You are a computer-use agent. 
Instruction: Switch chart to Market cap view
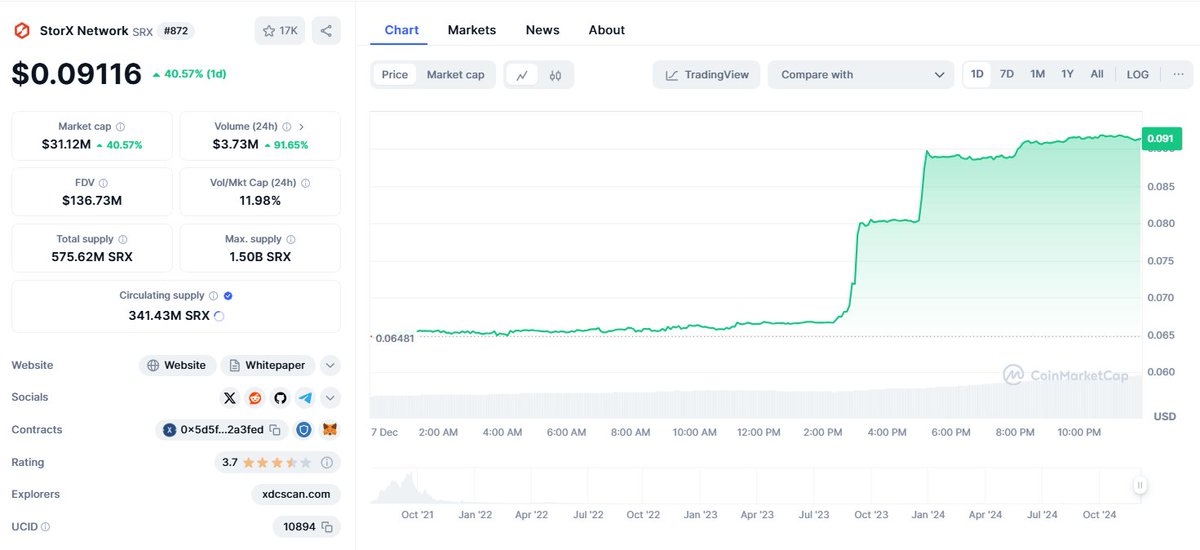(455, 75)
